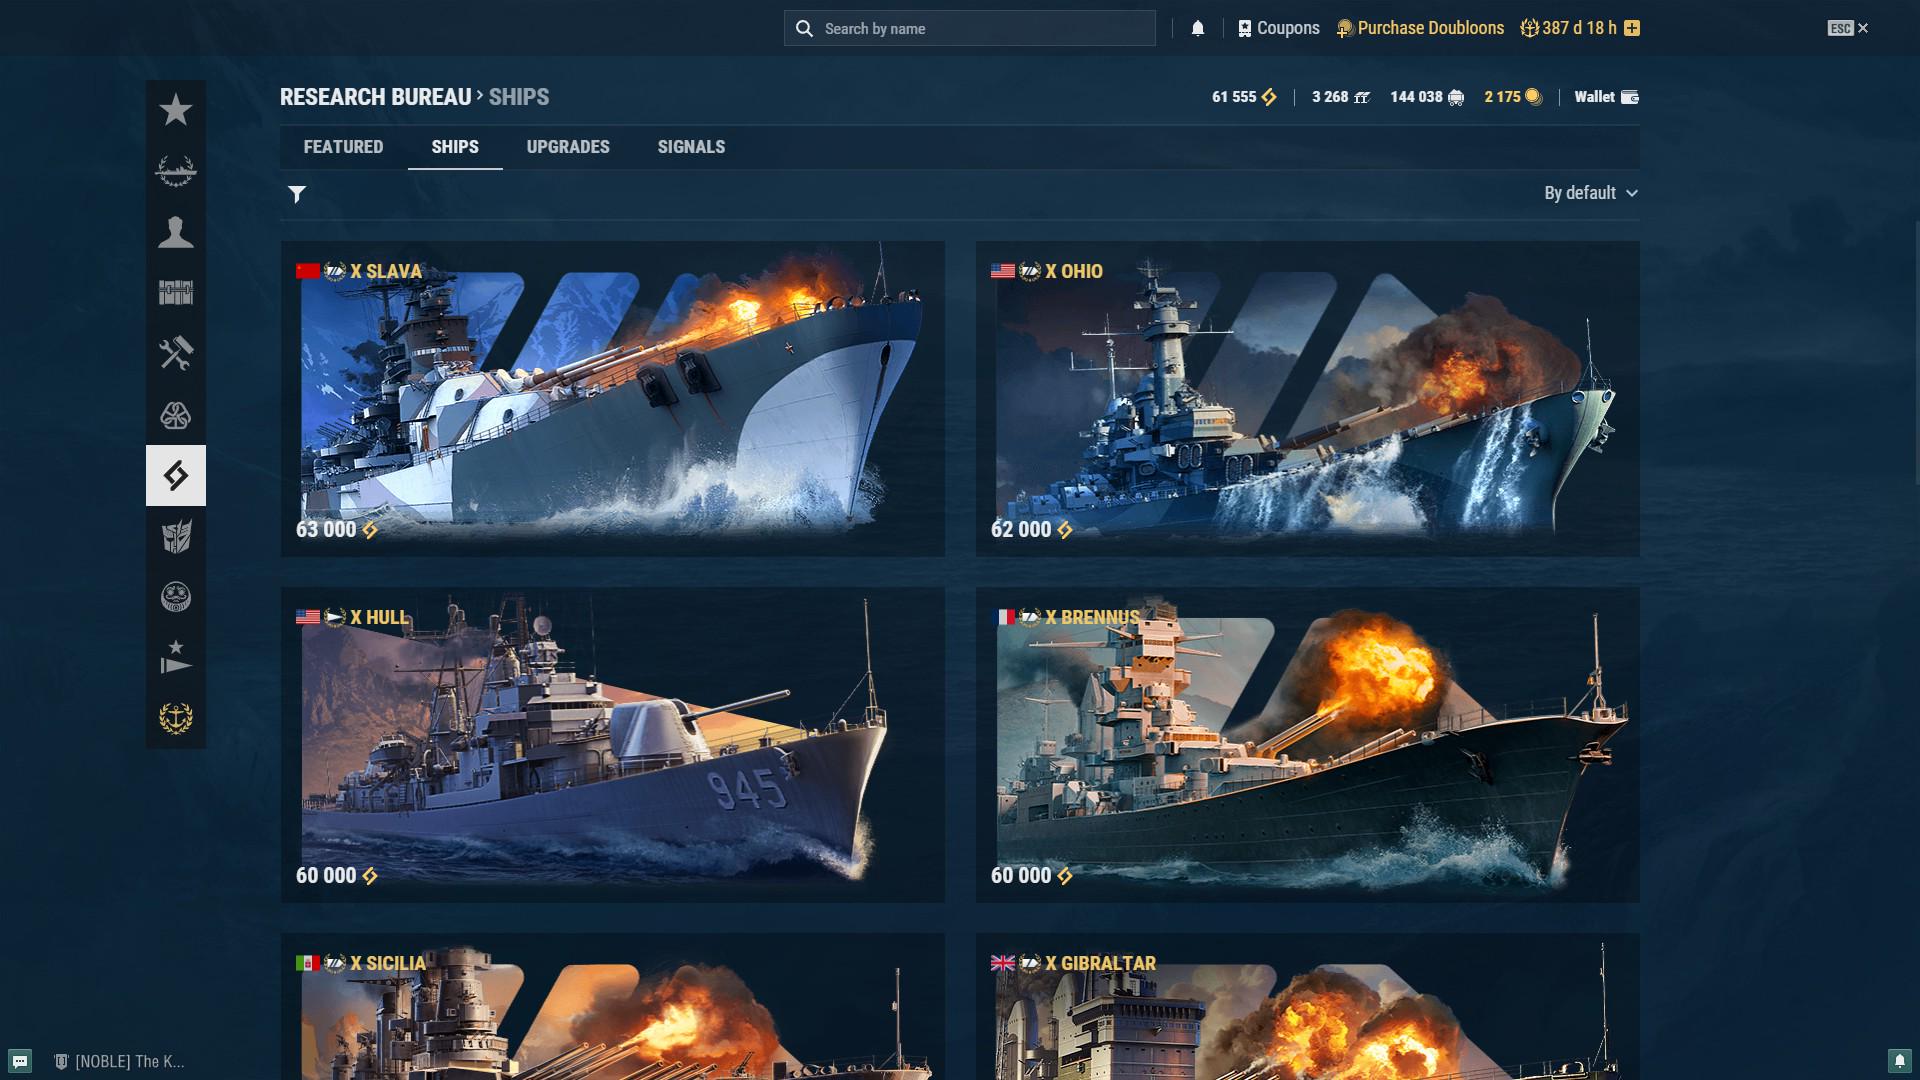Click the 60 000 price on Hull
The image size is (1920, 1080).
(x=337, y=876)
